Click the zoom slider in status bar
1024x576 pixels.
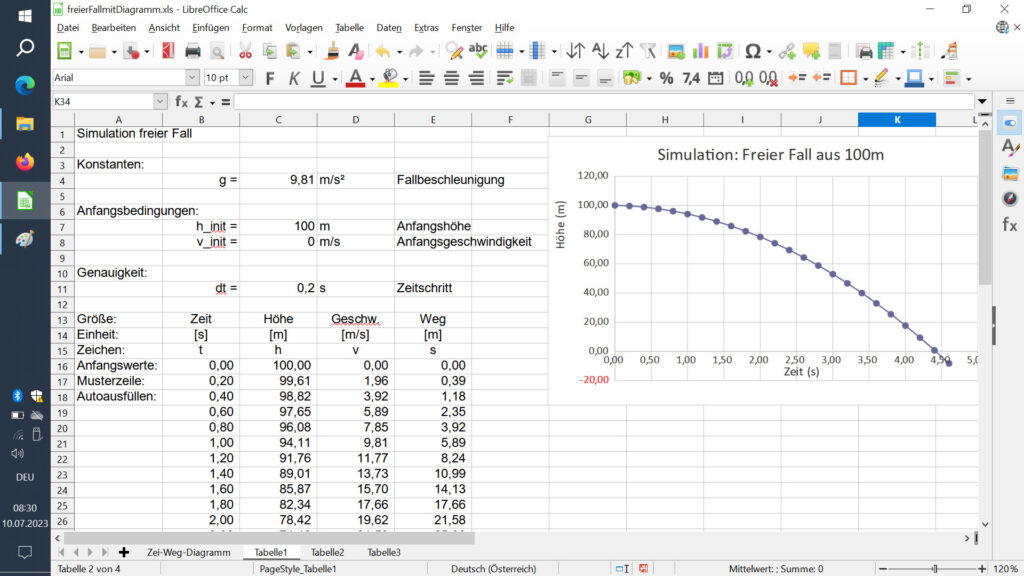coord(935,569)
